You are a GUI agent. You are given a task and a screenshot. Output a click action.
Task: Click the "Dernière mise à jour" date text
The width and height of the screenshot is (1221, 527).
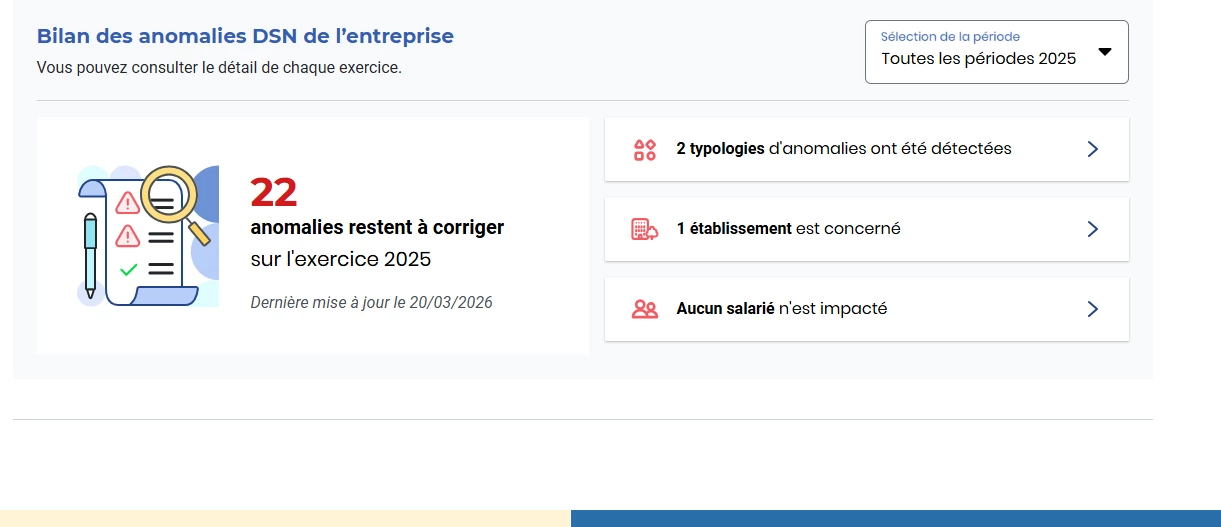pos(371,302)
